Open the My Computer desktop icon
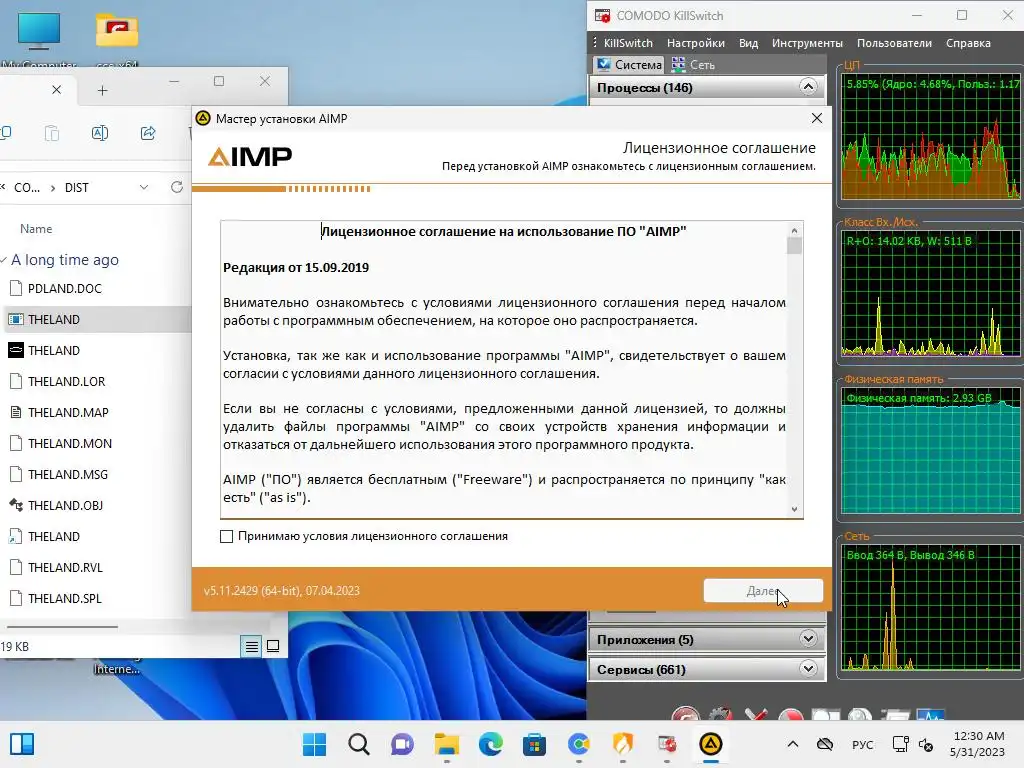The height and width of the screenshot is (768, 1024). (39, 38)
